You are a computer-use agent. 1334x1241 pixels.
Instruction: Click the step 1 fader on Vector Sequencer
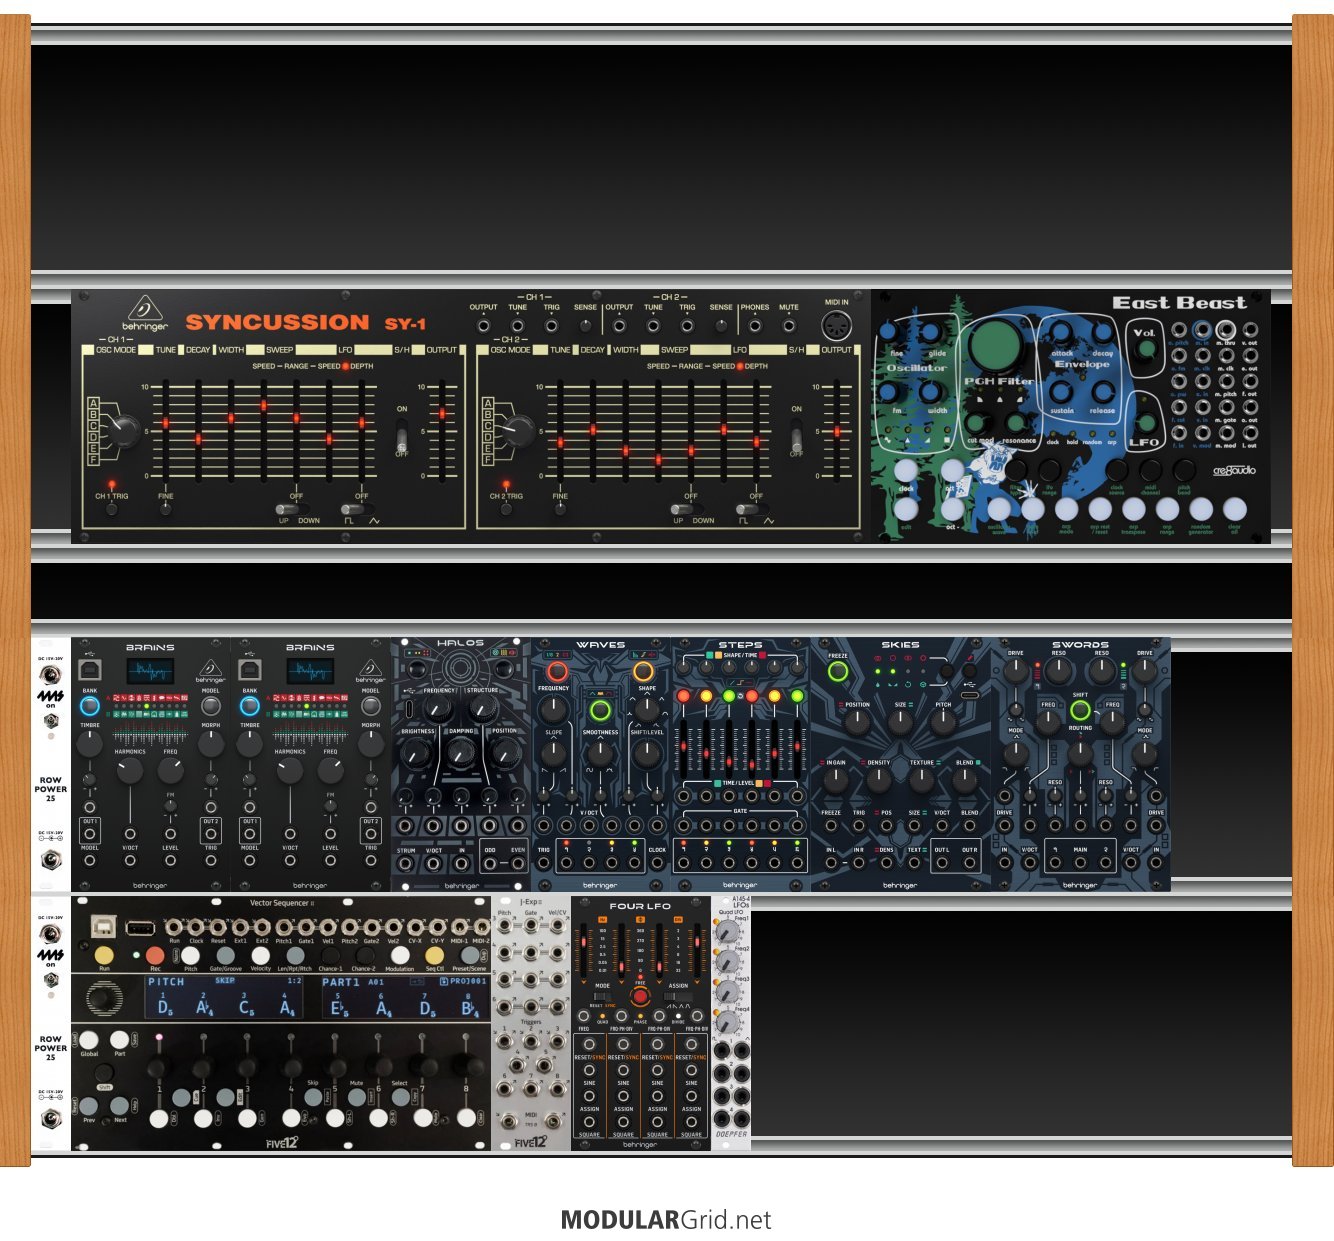(x=157, y=1066)
